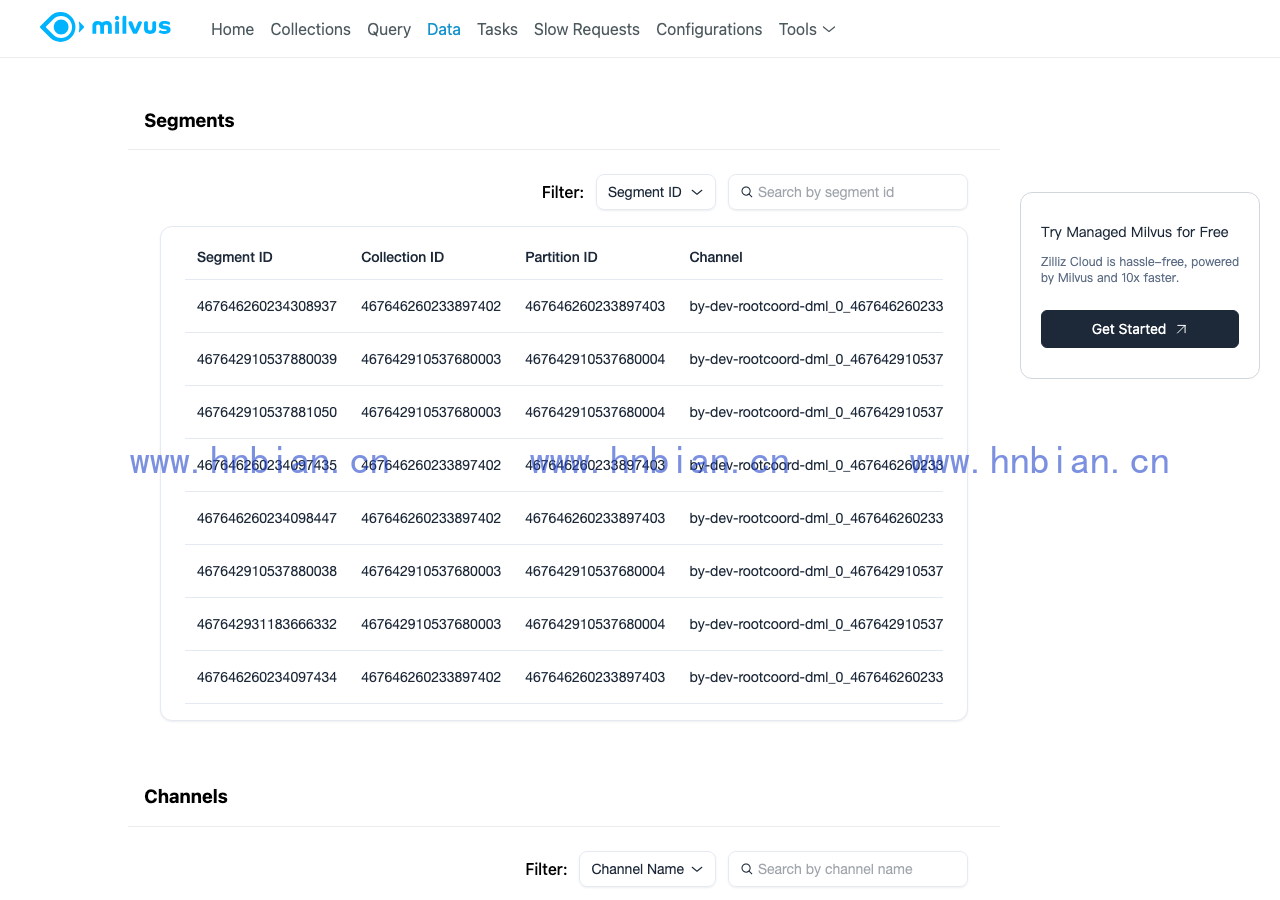Click the Segments section heading
This screenshot has height=900, width=1280.
[189, 120]
